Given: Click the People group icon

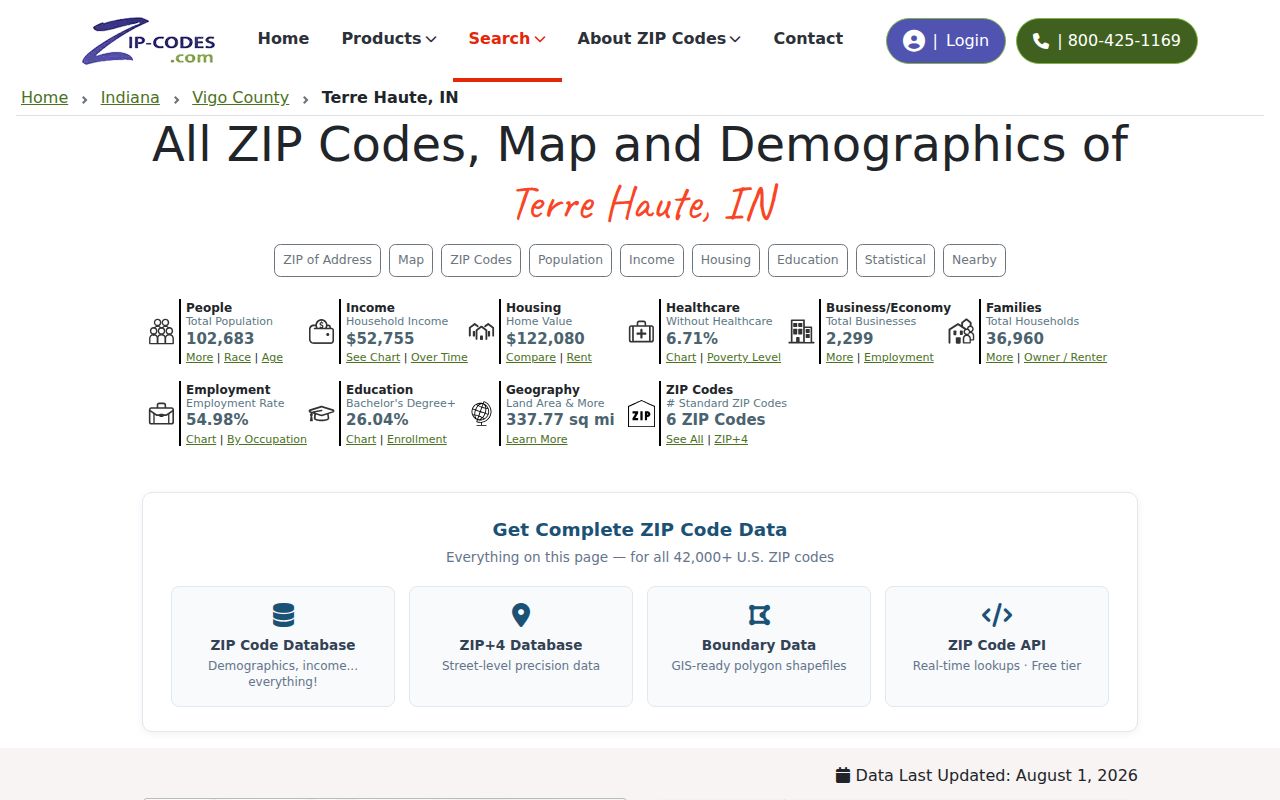Looking at the screenshot, I should point(161,332).
